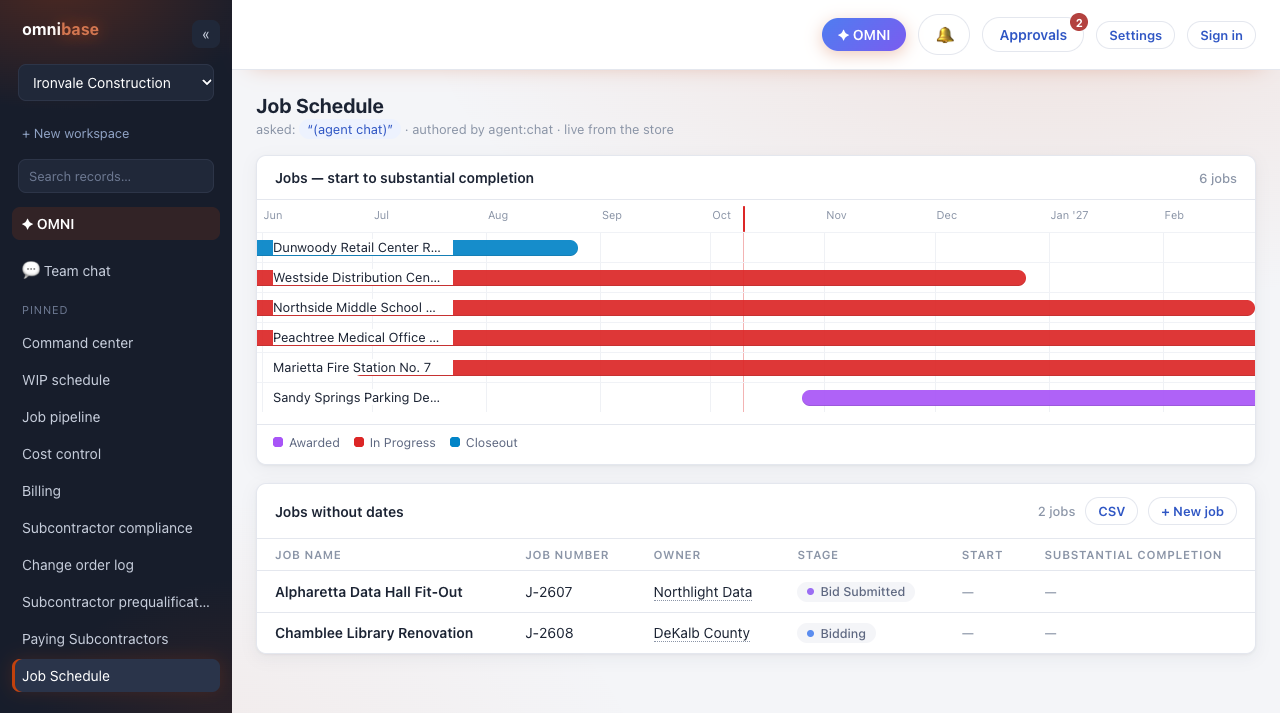Collapse the sidebar with the chevron button
This screenshot has width=1280, height=713.
point(205,34)
